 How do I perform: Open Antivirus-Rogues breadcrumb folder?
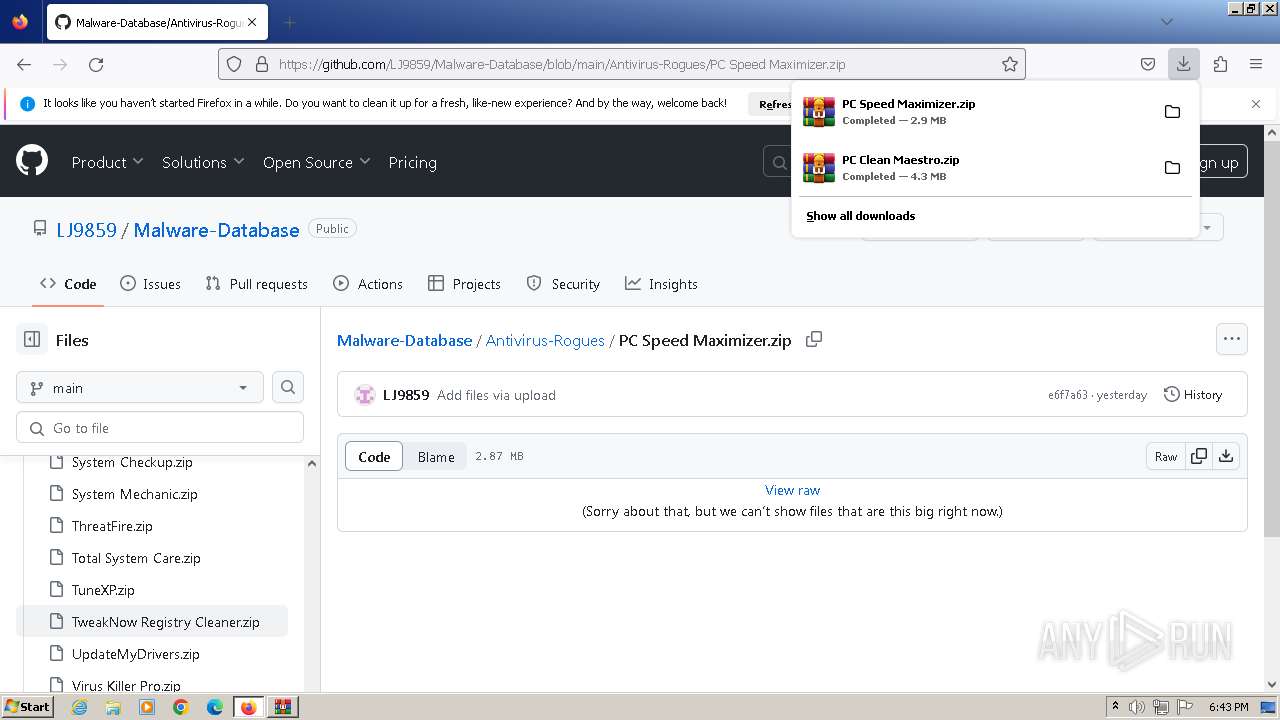pos(545,340)
